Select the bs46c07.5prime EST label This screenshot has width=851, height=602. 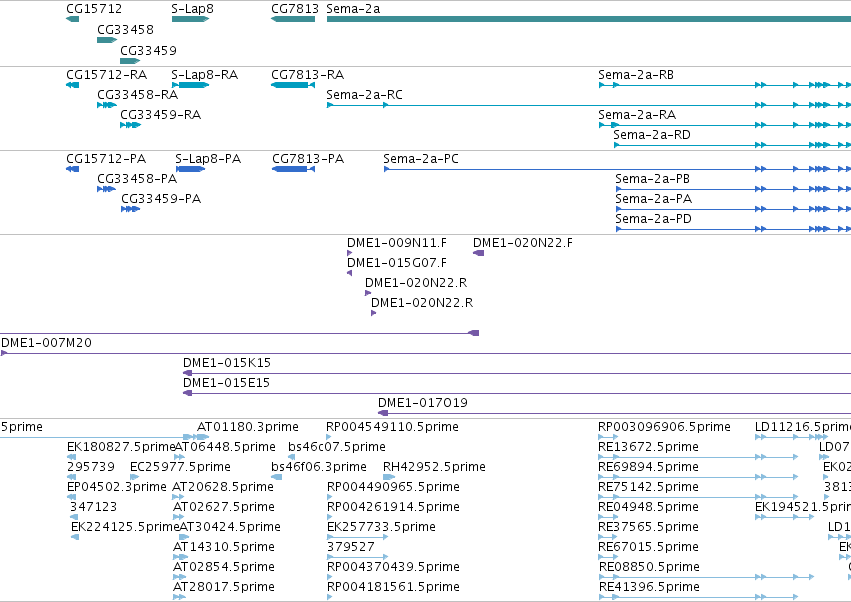pyautogui.click(x=337, y=447)
